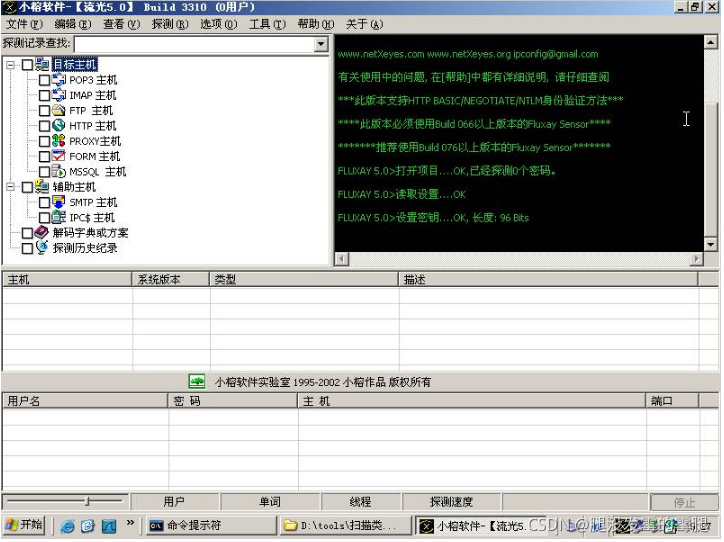Screen dimensions: 724x542
Task: Collapse the 辅助主机 tree node
Action: point(11,187)
